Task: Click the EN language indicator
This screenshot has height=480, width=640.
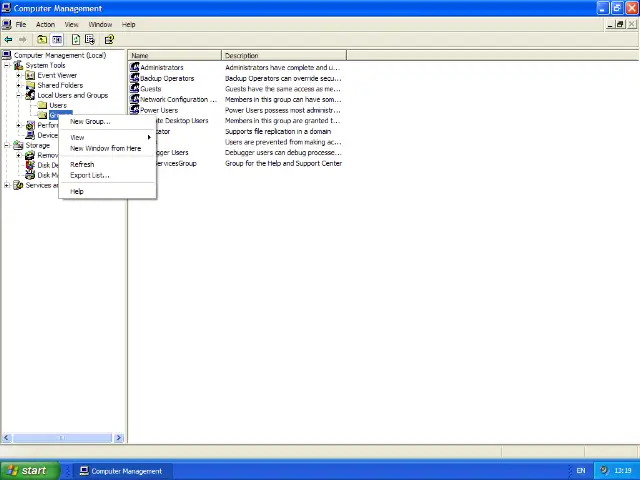Action: [x=581, y=471]
